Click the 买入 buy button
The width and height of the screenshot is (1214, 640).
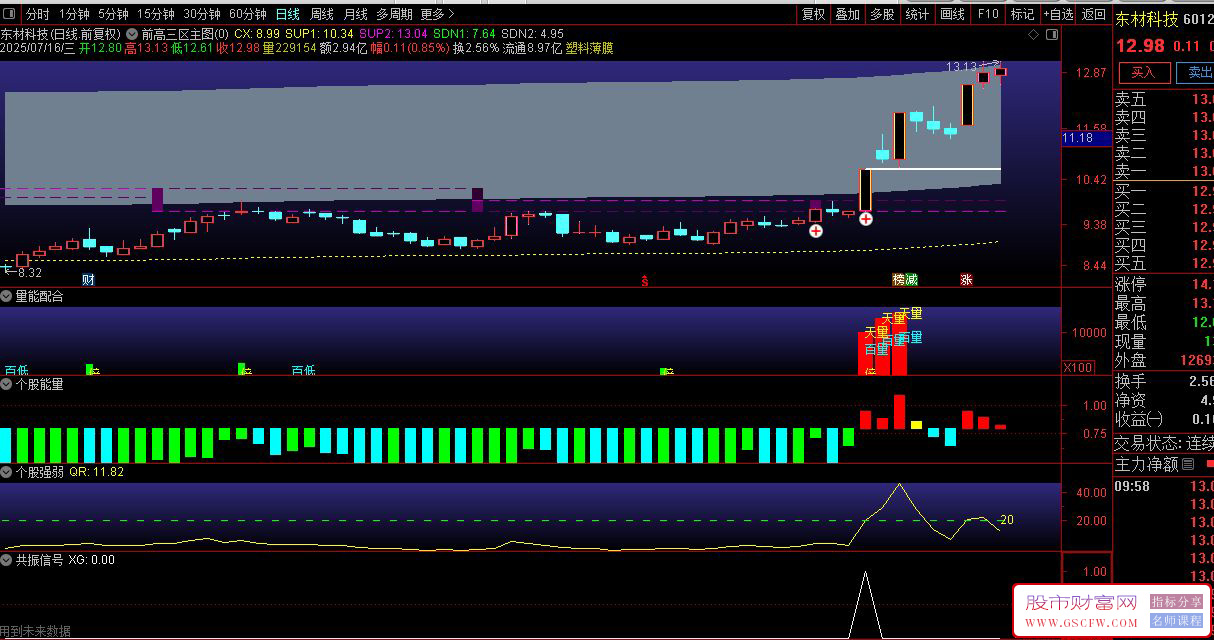(1143, 72)
